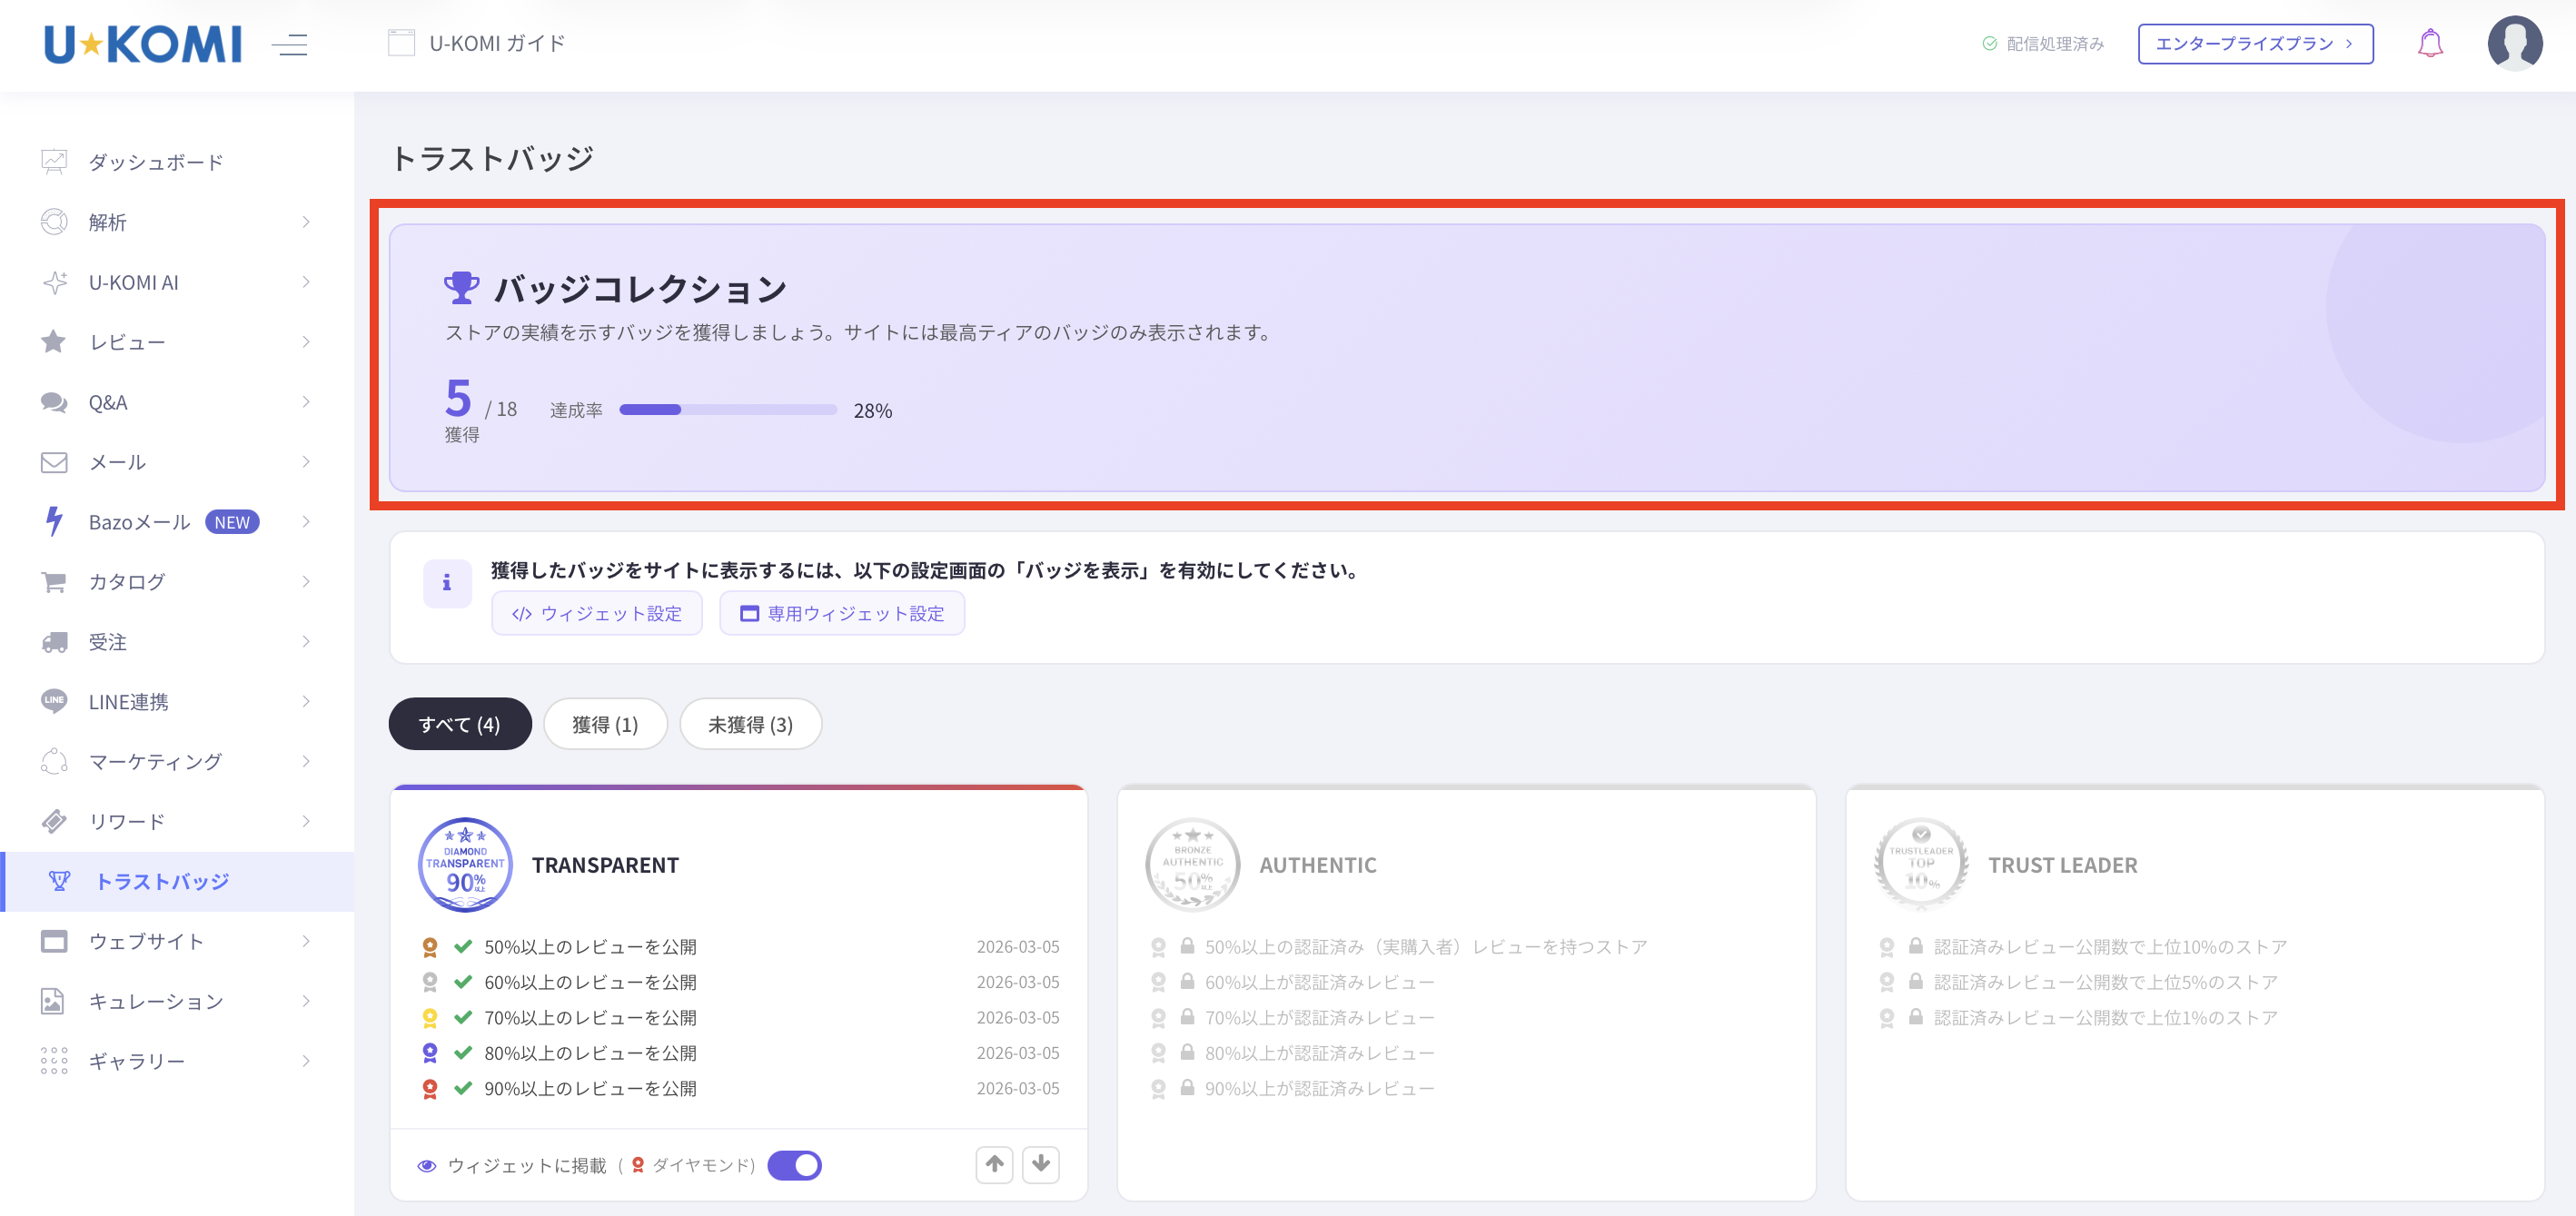Move TRANSPARENT badge up with arrow
This screenshot has width=2576, height=1216.
[x=994, y=1164]
